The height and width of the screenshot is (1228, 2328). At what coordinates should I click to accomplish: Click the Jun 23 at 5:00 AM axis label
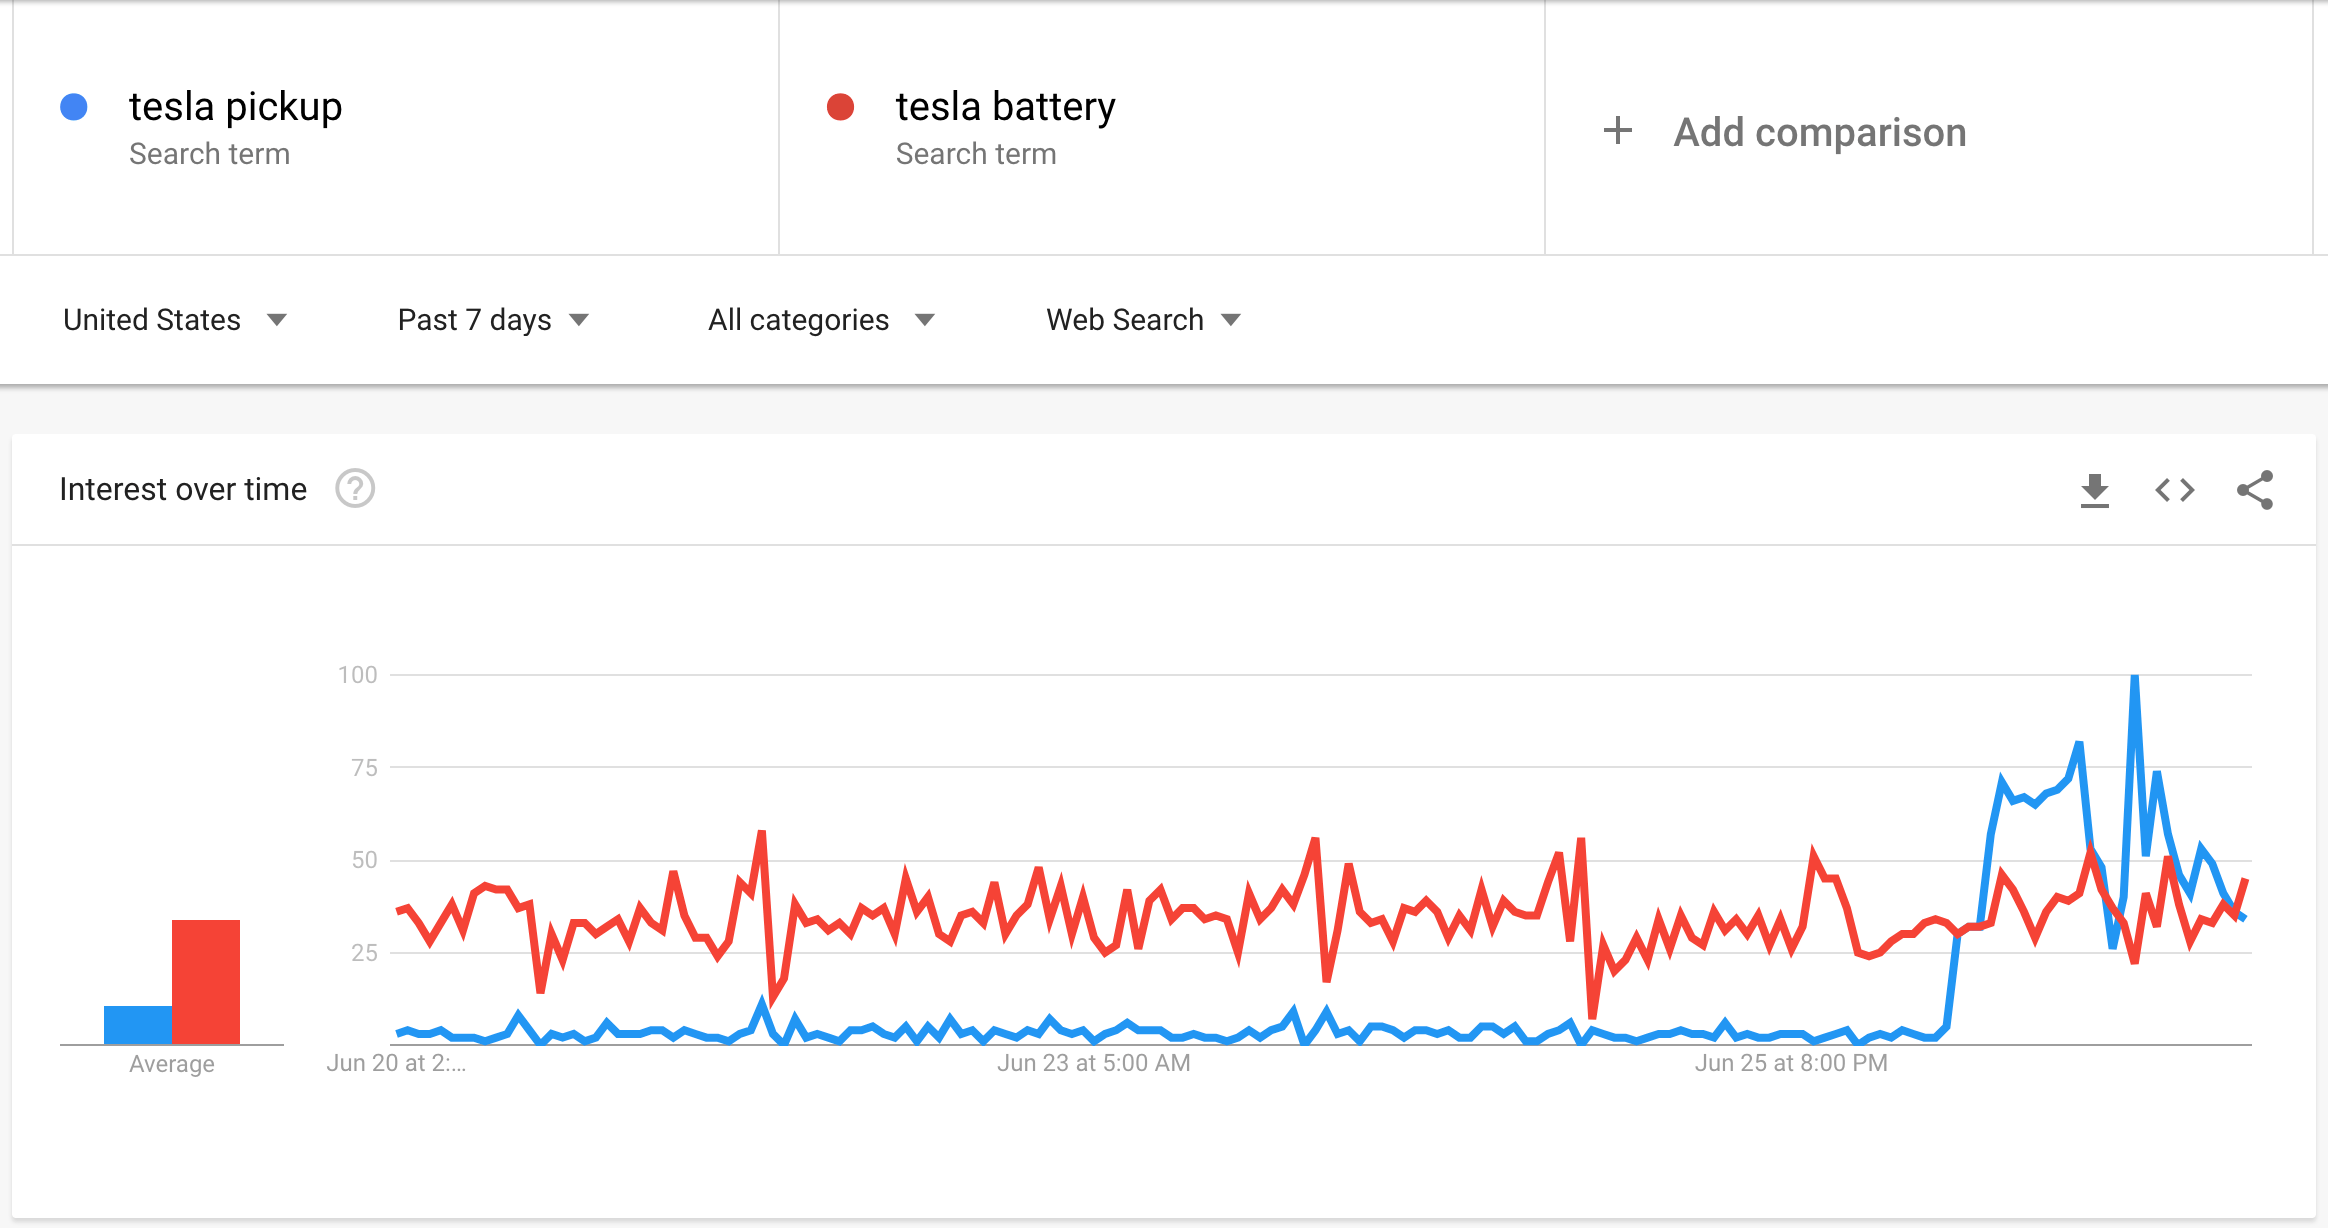tap(1093, 1063)
